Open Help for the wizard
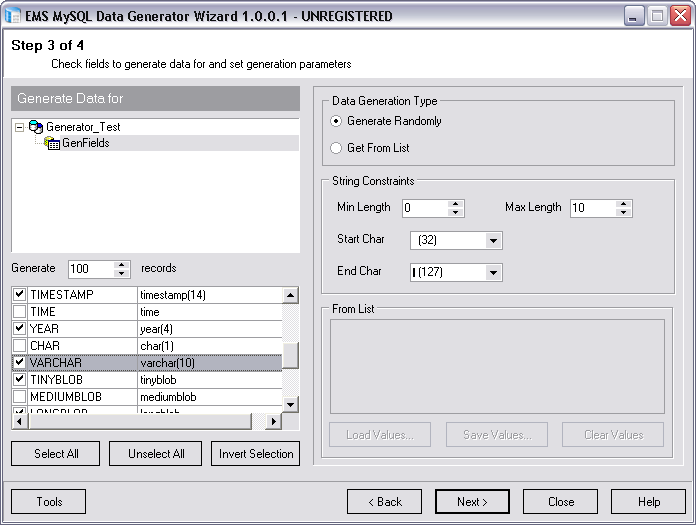Viewport: 696px width, 525px height. coord(649,502)
